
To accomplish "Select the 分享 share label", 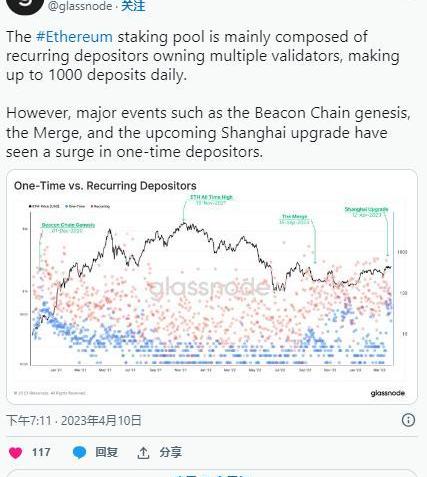I will pos(170,452).
